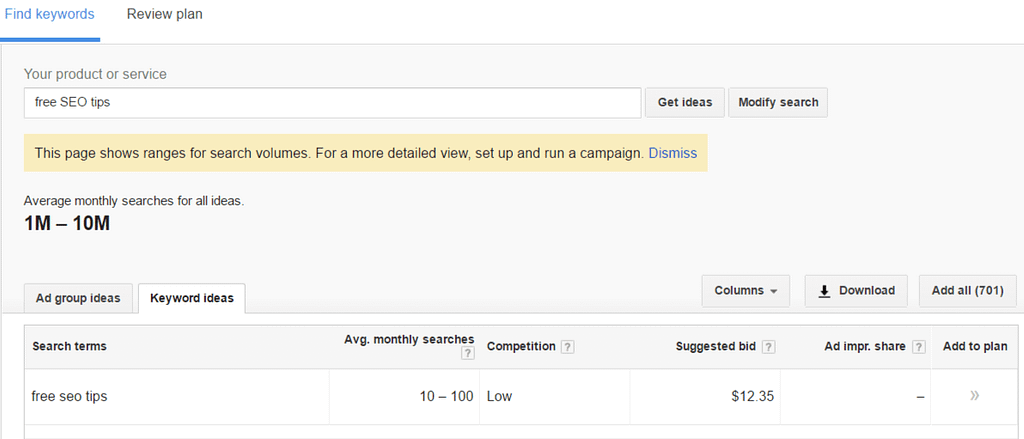Select the Keyword ideas tab
The image size is (1024, 439).
coord(191,299)
